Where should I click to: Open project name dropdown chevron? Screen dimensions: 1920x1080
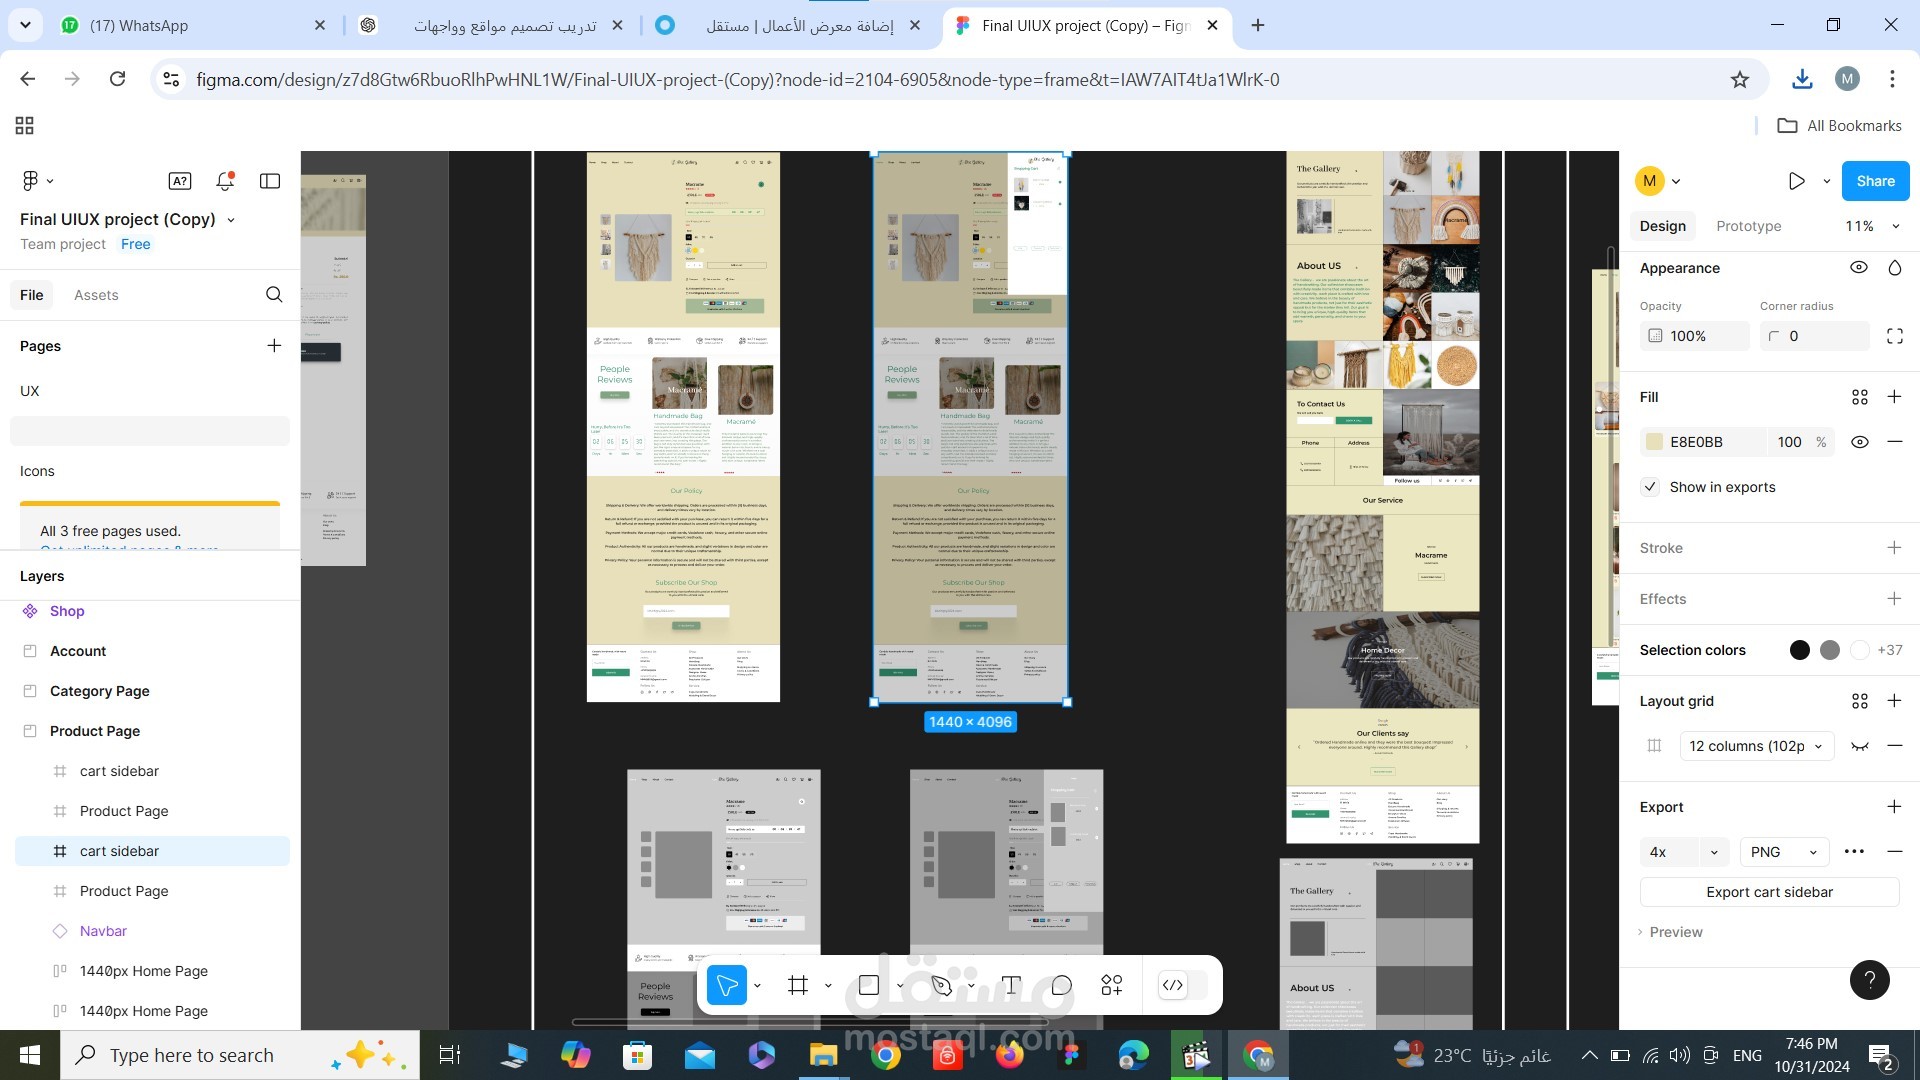tap(231, 220)
